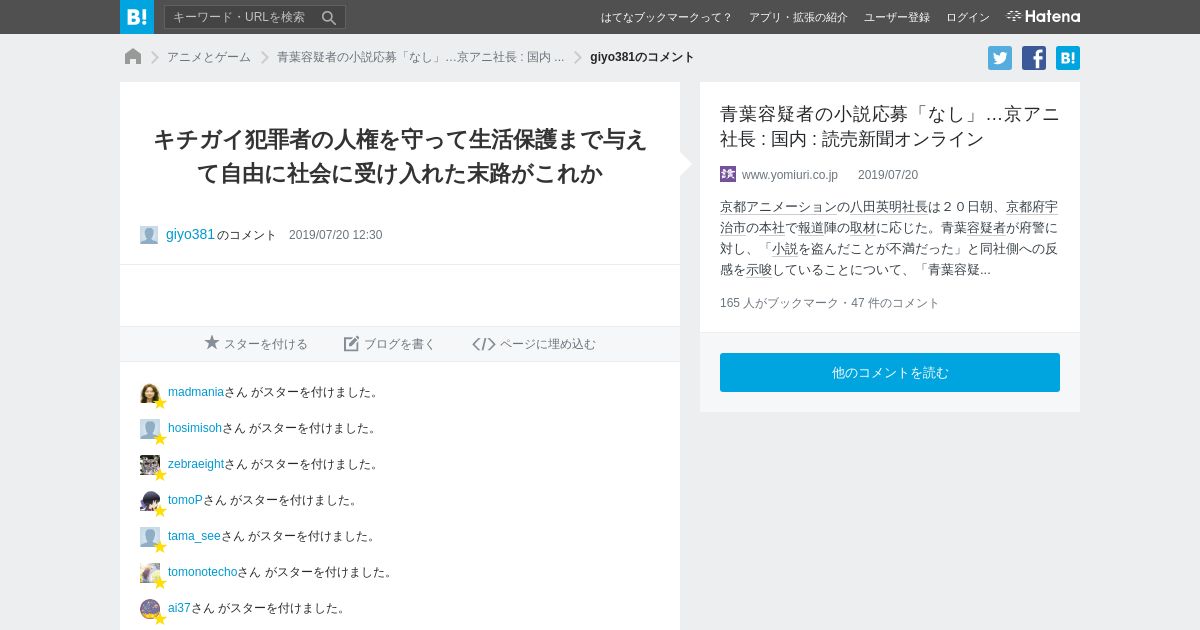The height and width of the screenshot is (630, 1200).
Task: Open giyo381 avatar image
Action: (149, 235)
